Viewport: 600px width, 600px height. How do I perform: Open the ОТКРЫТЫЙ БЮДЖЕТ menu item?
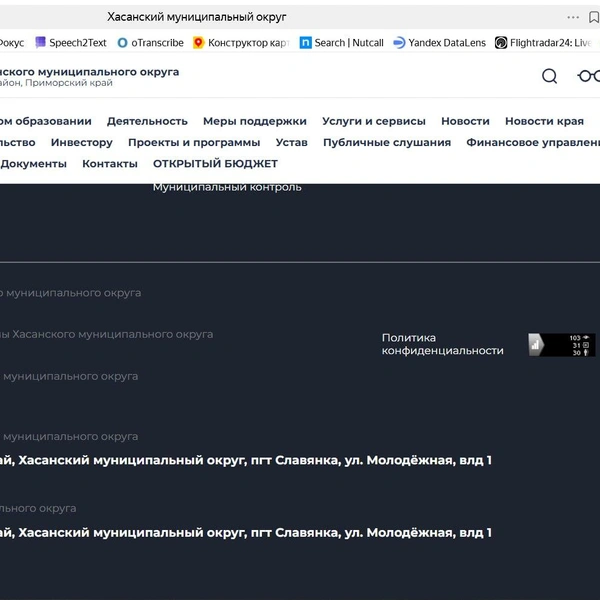click(x=215, y=164)
